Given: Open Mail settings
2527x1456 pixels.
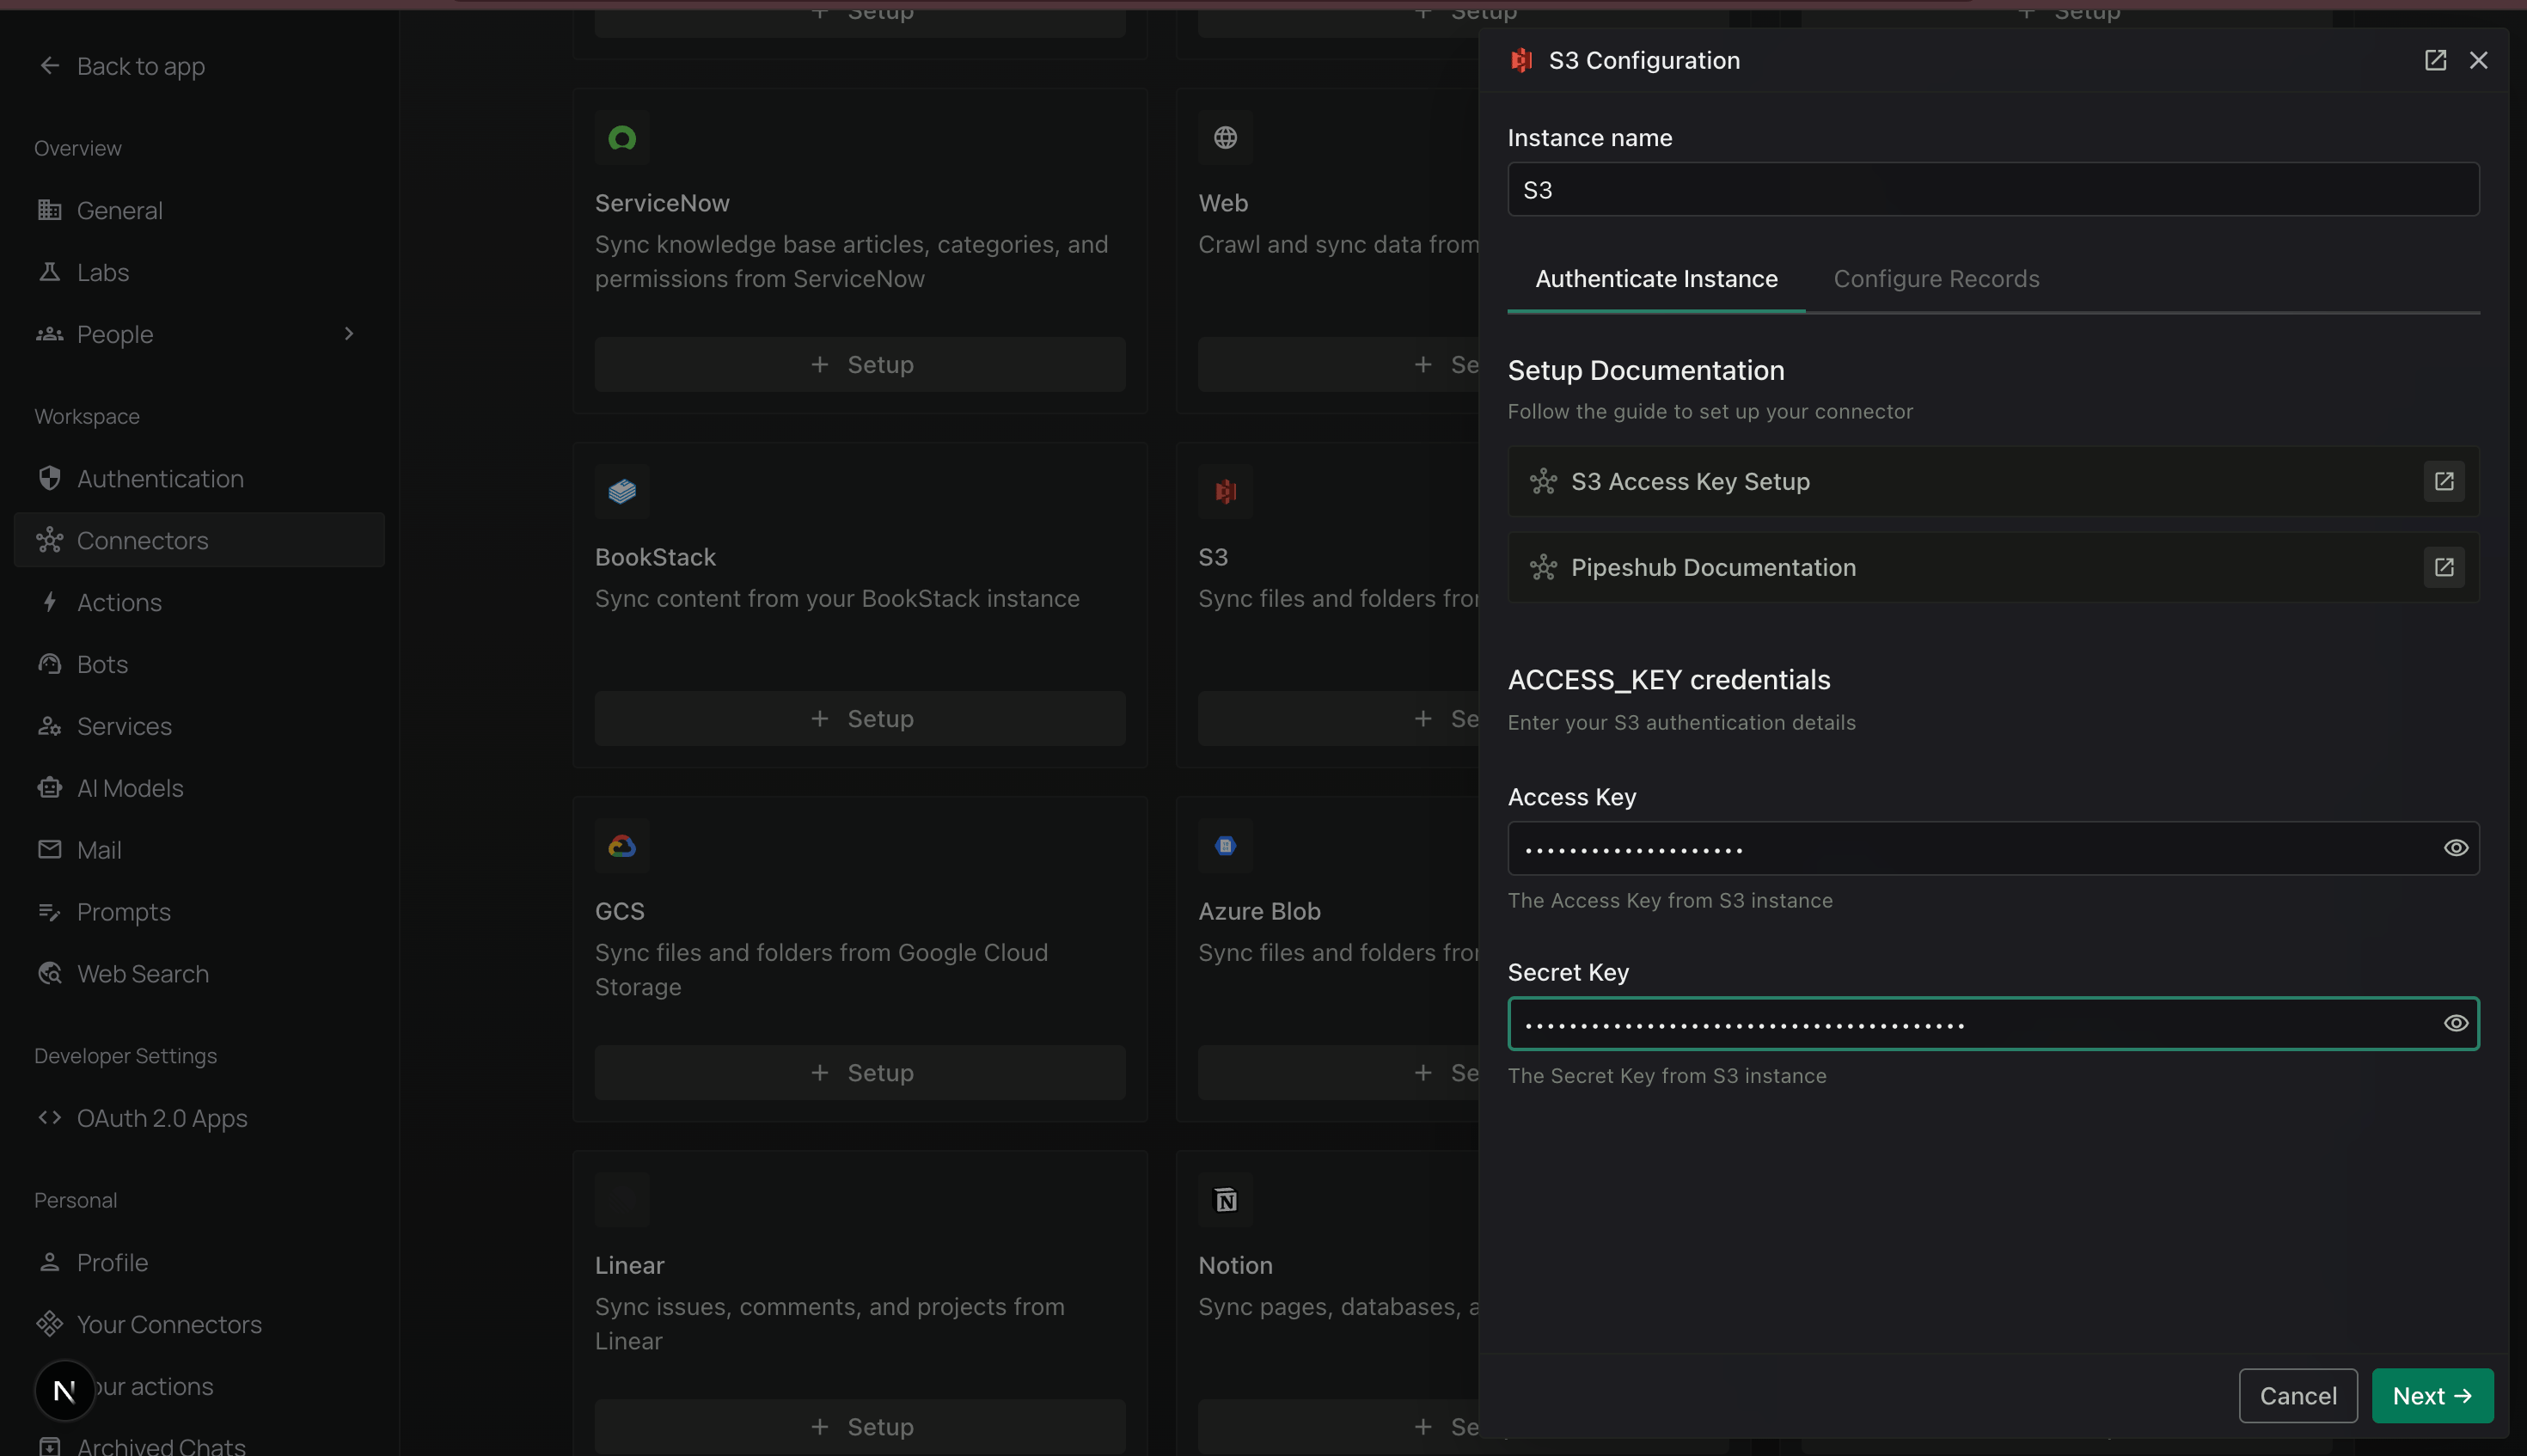Looking at the screenshot, I should pos(199,850).
